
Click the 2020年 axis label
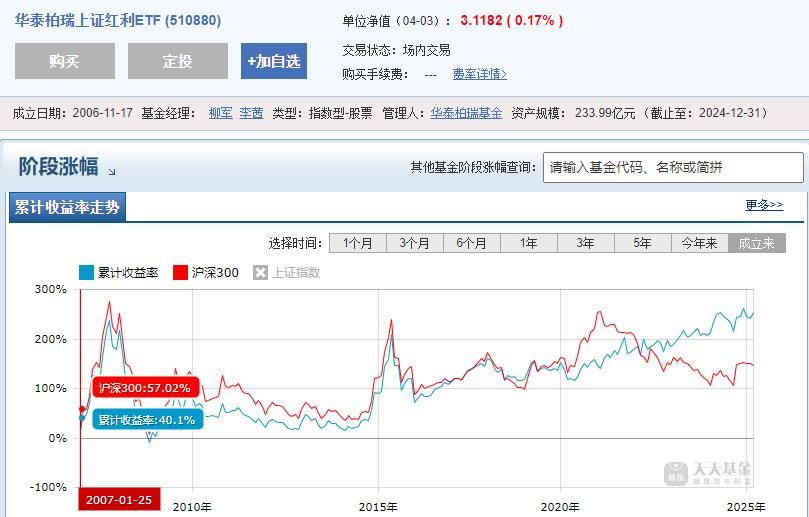click(x=560, y=507)
